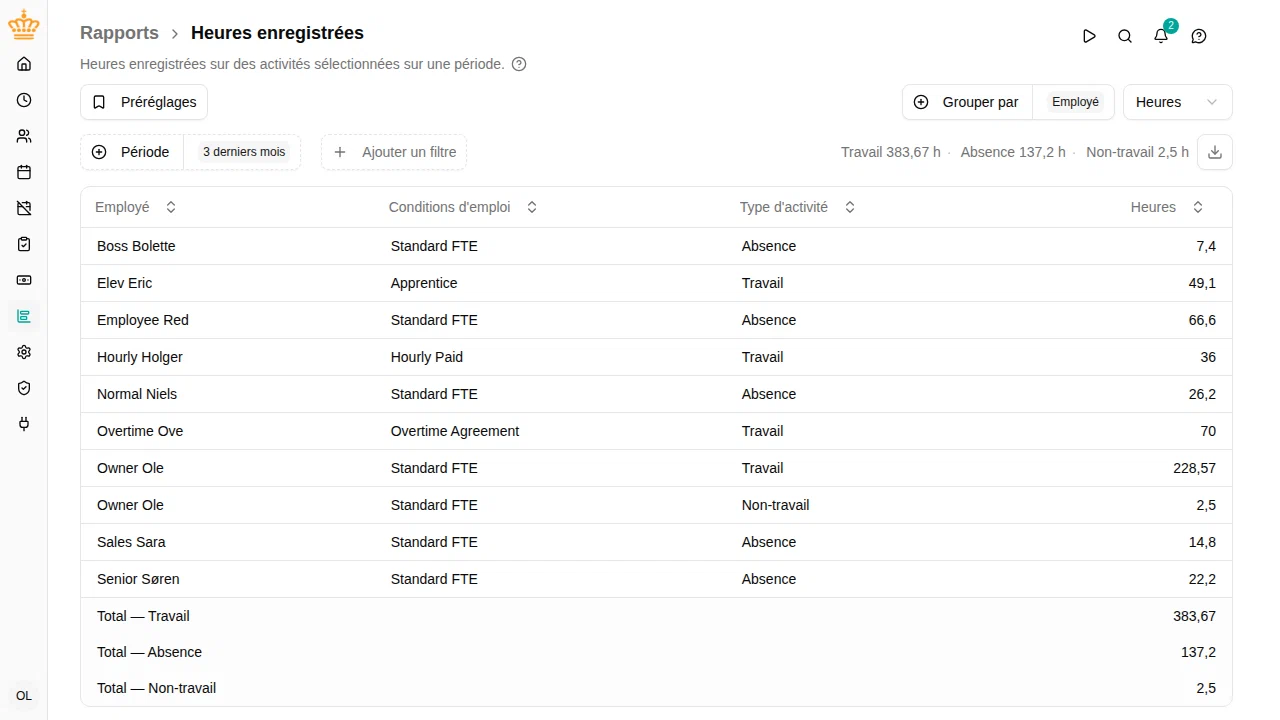Sort by the Employé column

[136, 207]
